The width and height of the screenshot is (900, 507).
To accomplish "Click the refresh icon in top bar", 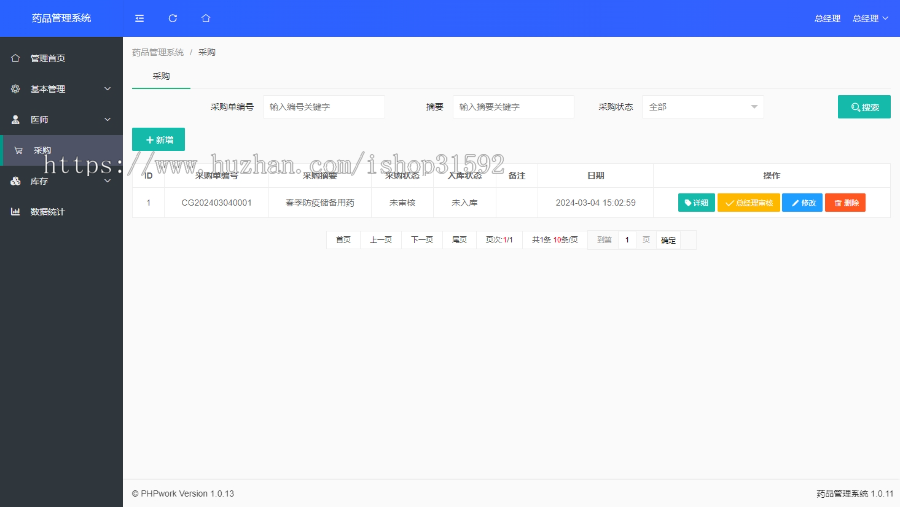I will point(173,18).
